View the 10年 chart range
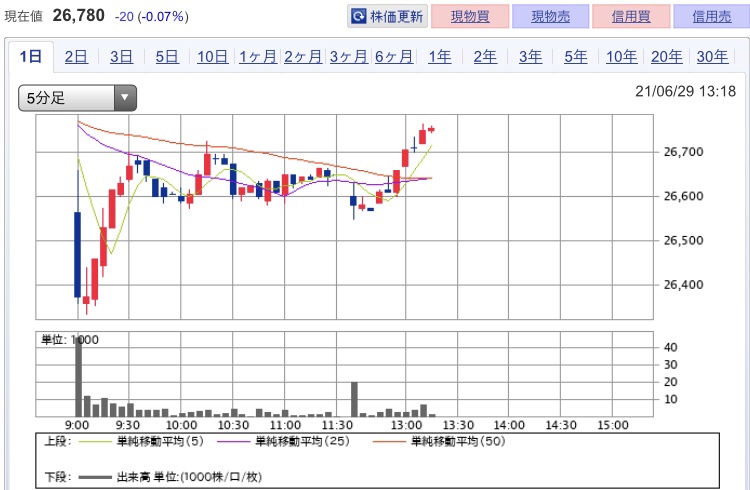 pyautogui.click(x=621, y=56)
